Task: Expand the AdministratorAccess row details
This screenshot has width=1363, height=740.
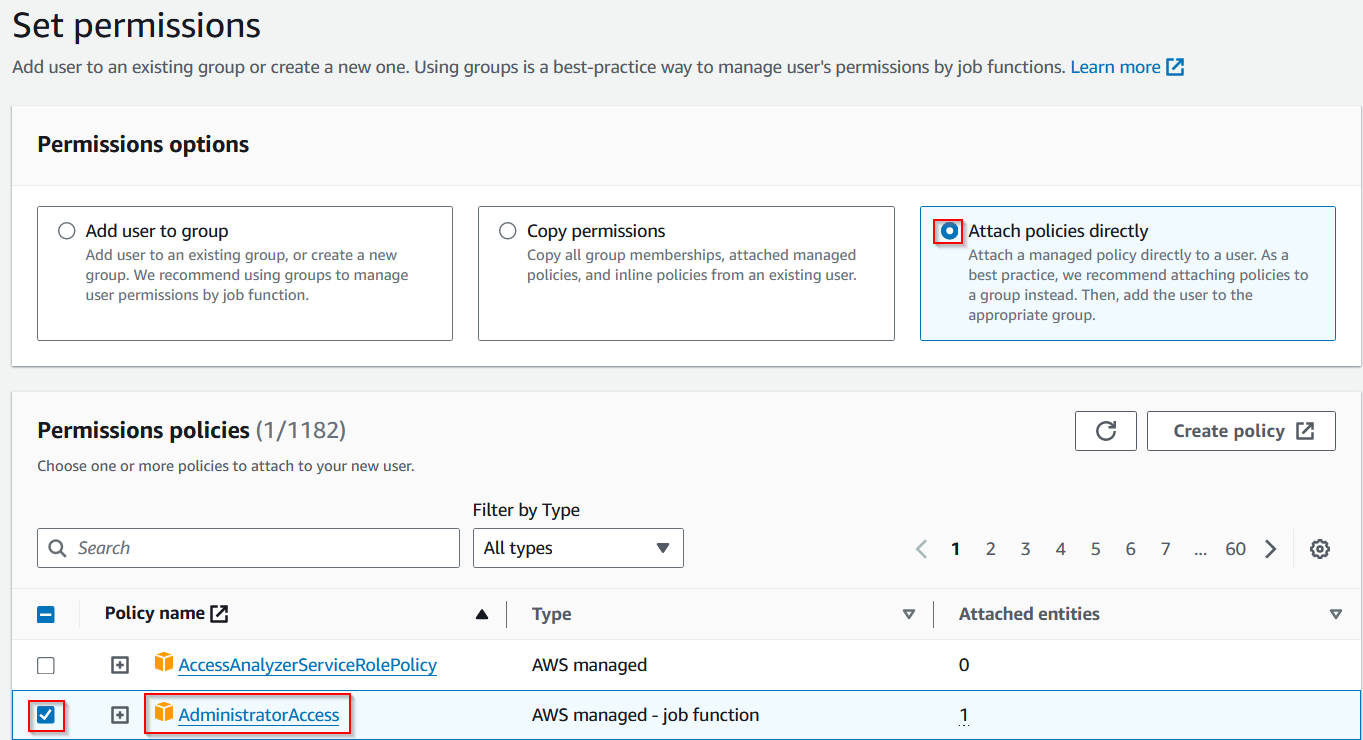Action: tap(120, 715)
